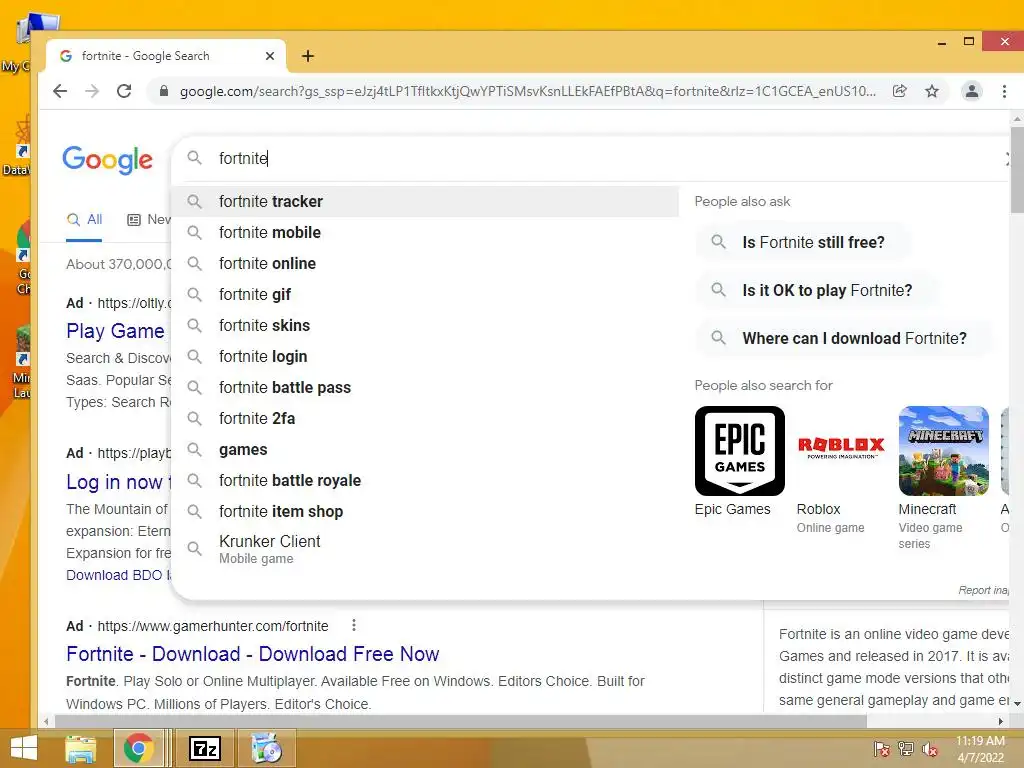Launch 7-Zip from the taskbar
Screen dimensions: 1024x768
click(204, 748)
